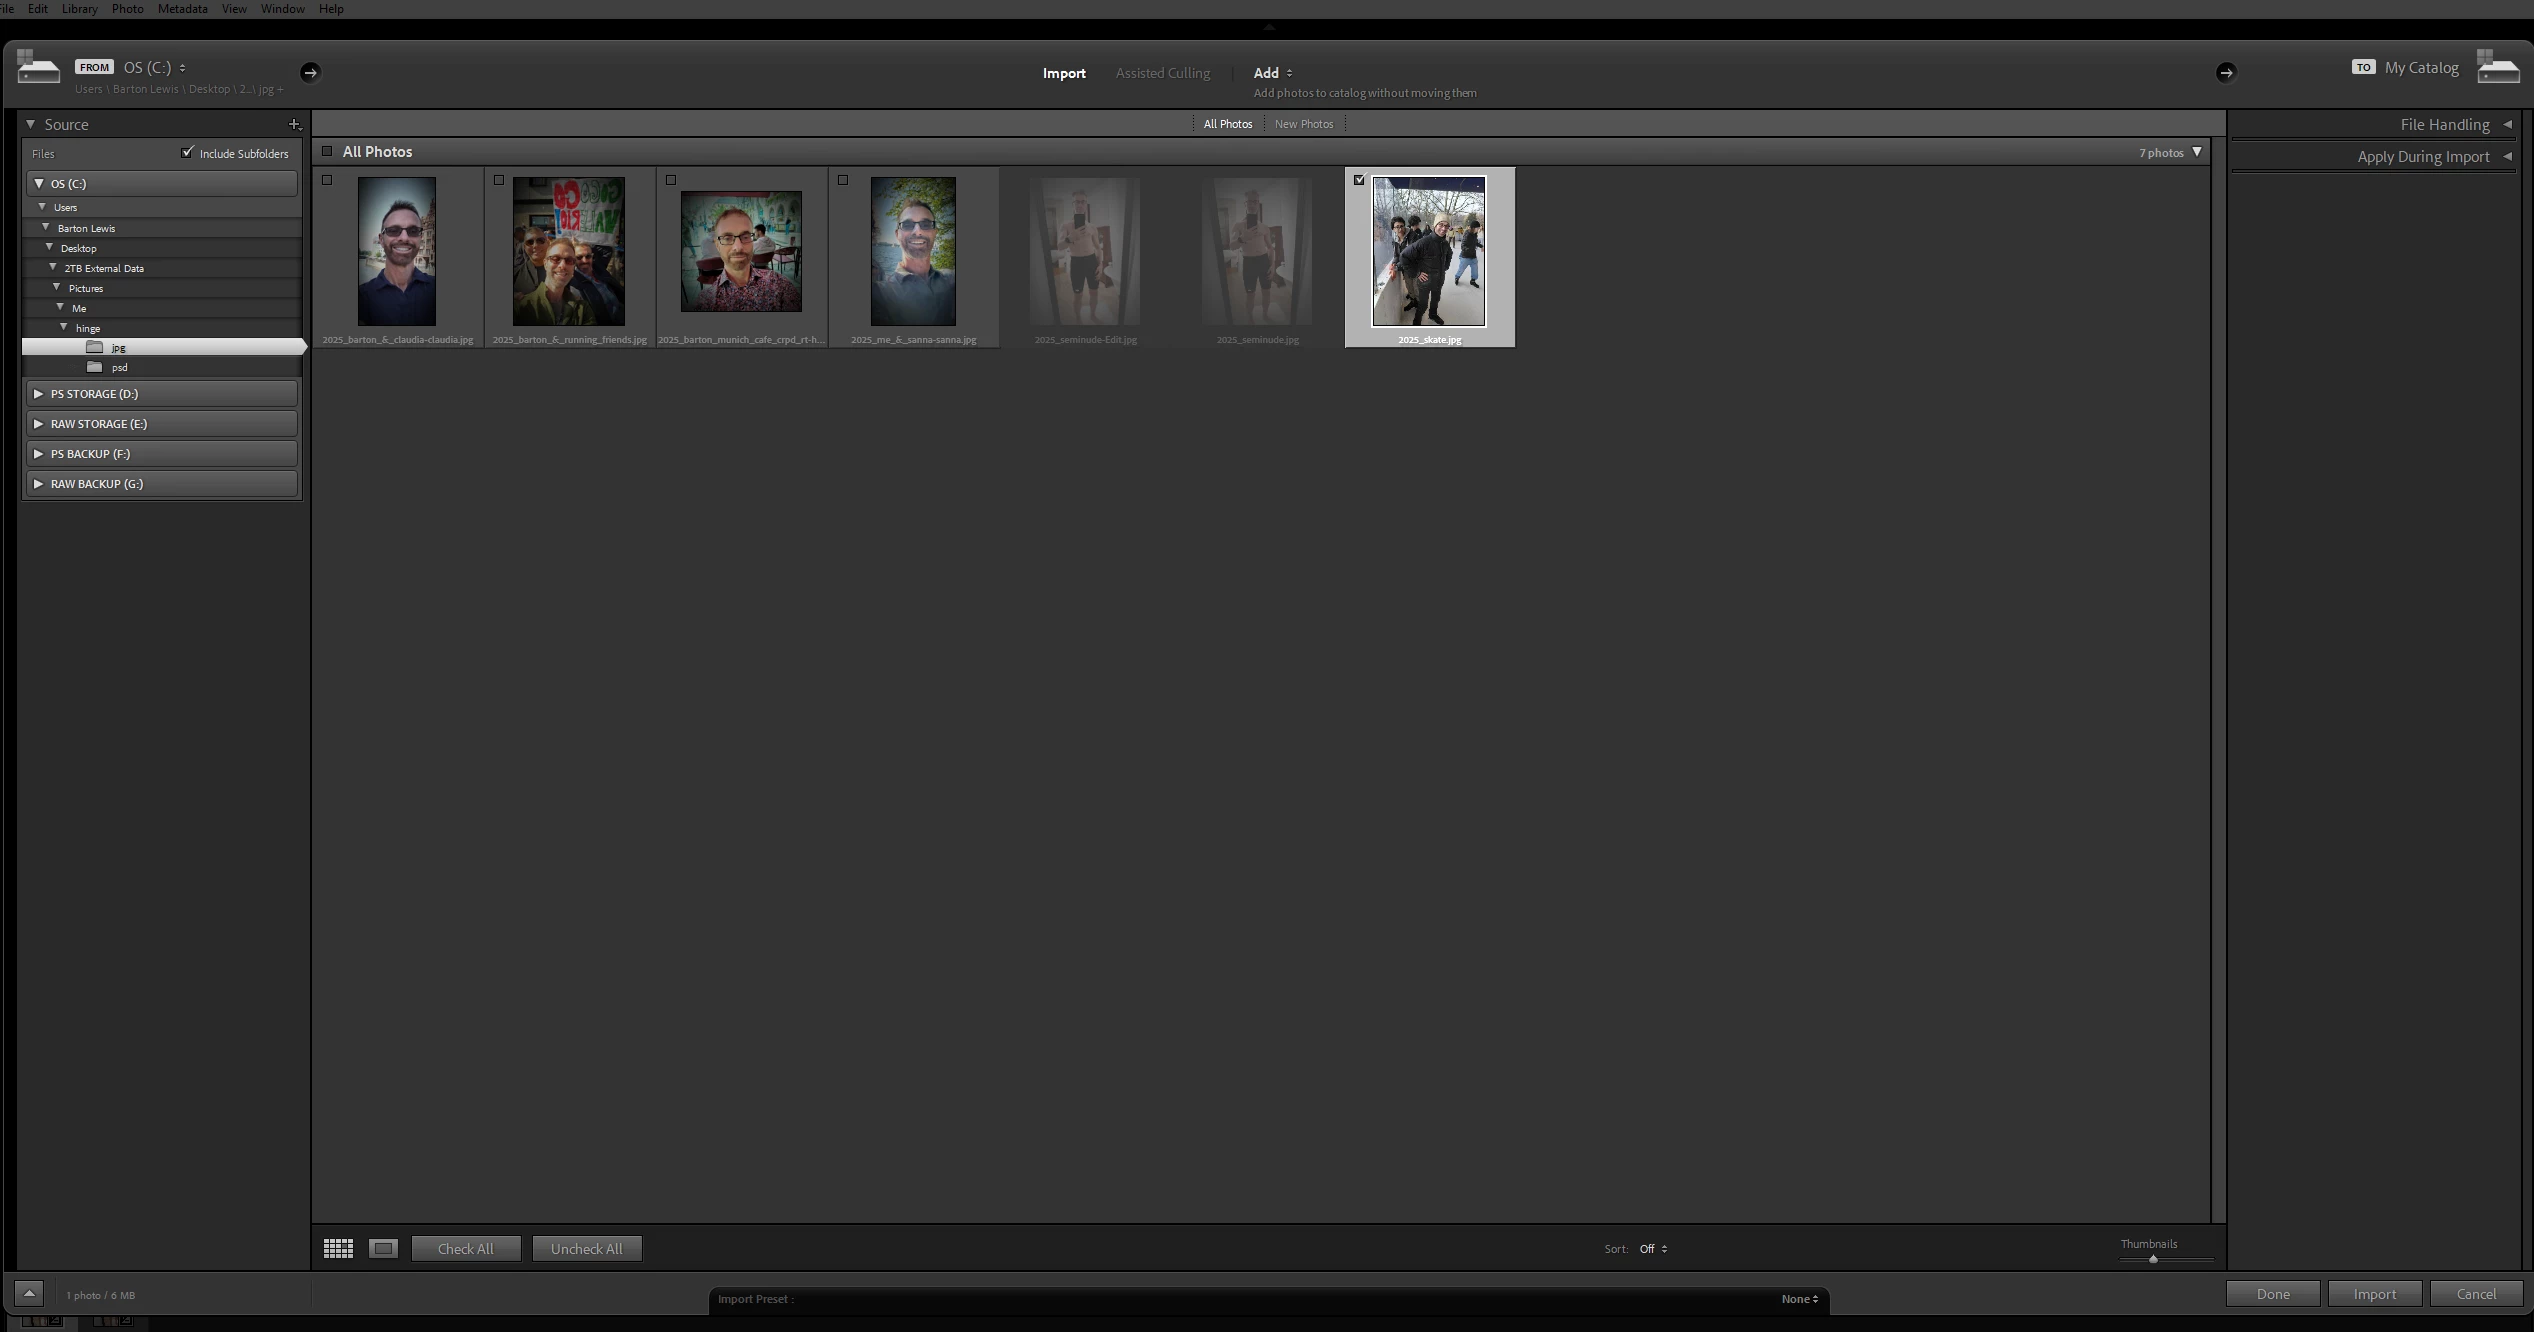Open the Library menu
Image resolution: width=2534 pixels, height=1332 pixels.
tap(79, 8)
